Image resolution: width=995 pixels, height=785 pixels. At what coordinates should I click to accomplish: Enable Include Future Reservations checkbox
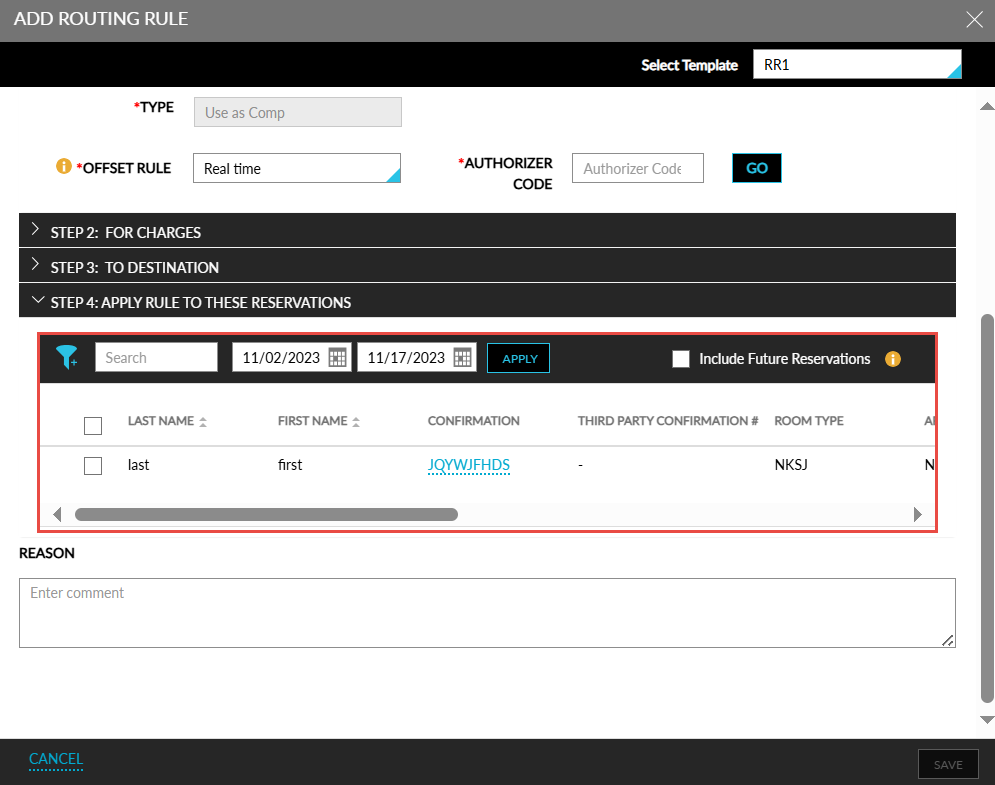pos(681,359)
